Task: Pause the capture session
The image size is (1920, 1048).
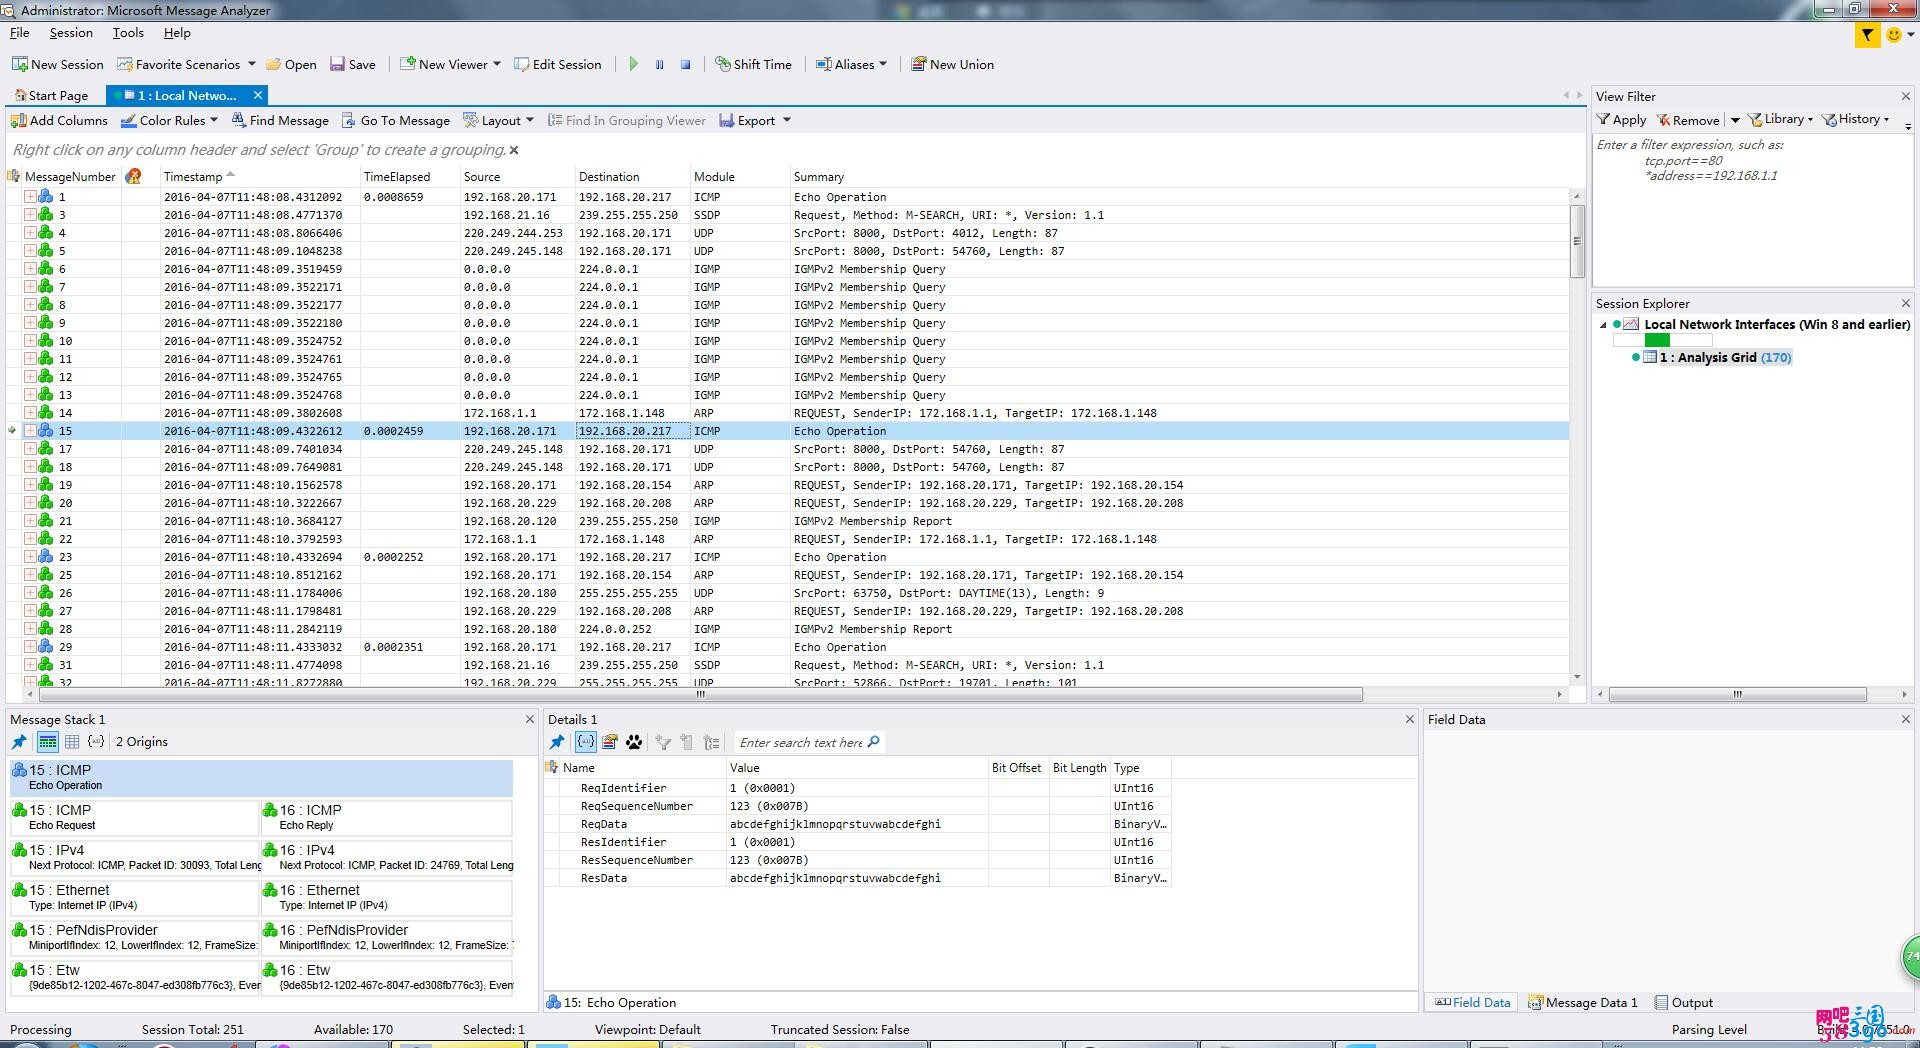Action: tap(659, 64)
